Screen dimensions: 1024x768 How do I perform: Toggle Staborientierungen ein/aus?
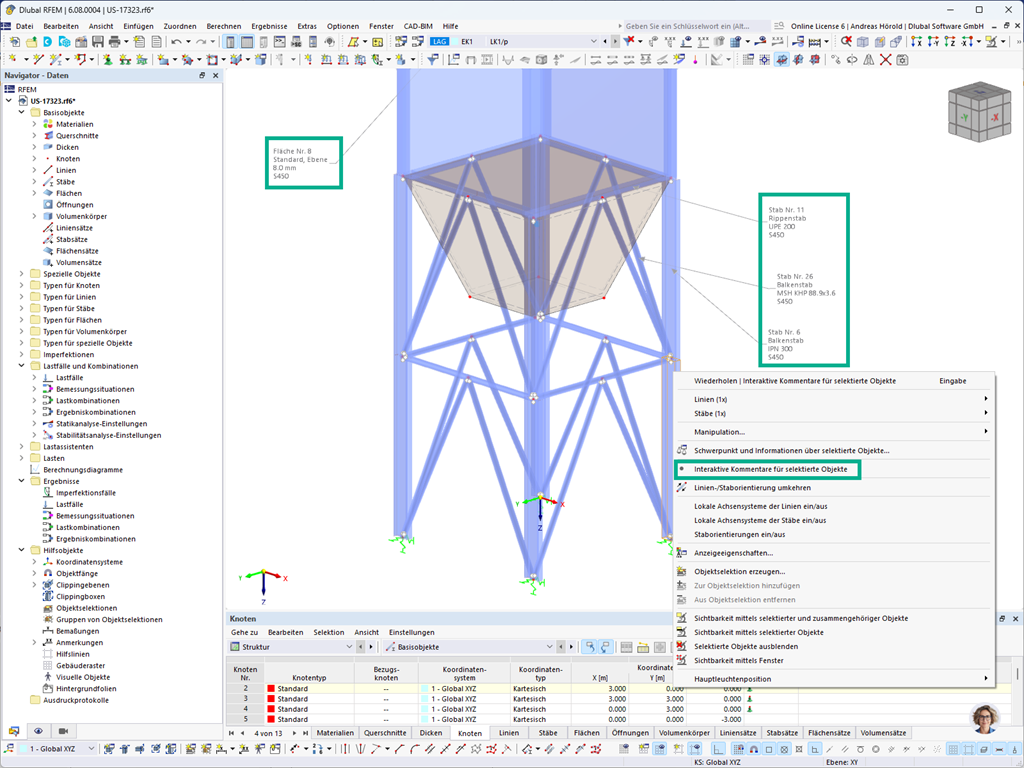739,534
